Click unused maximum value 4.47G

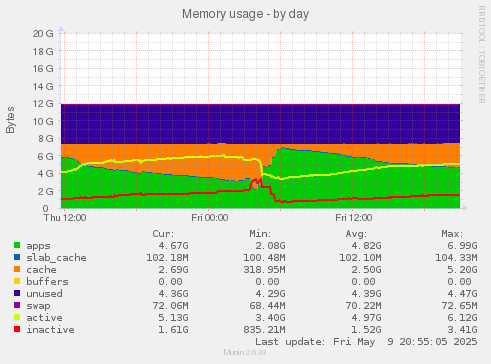[x=462, y=294]
